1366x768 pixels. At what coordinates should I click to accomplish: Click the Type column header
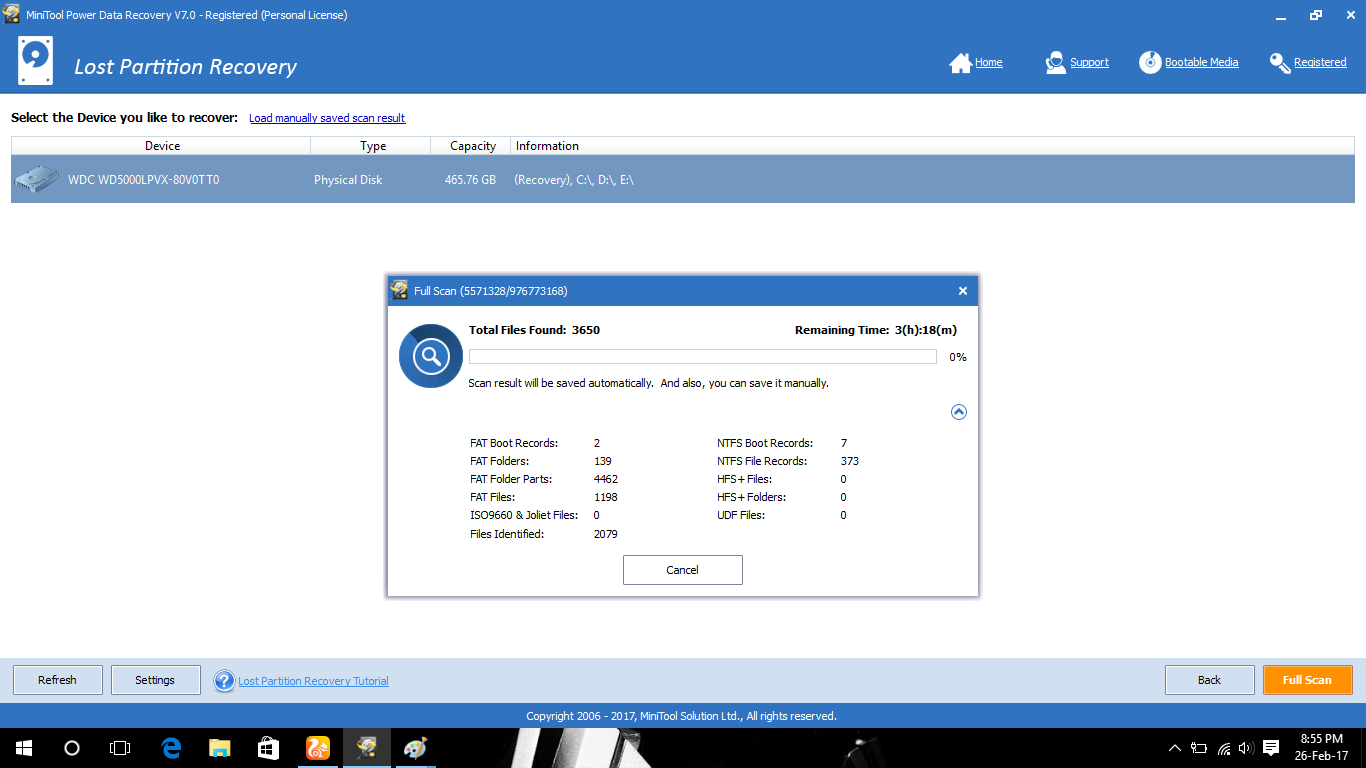pos(371,146)
